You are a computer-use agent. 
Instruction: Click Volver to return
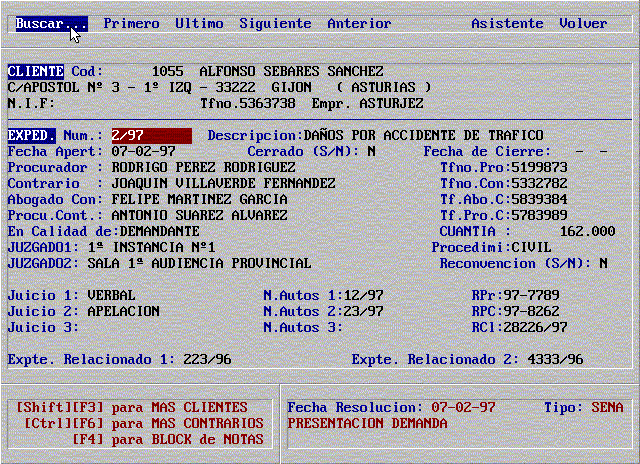(x=583, y=24)
